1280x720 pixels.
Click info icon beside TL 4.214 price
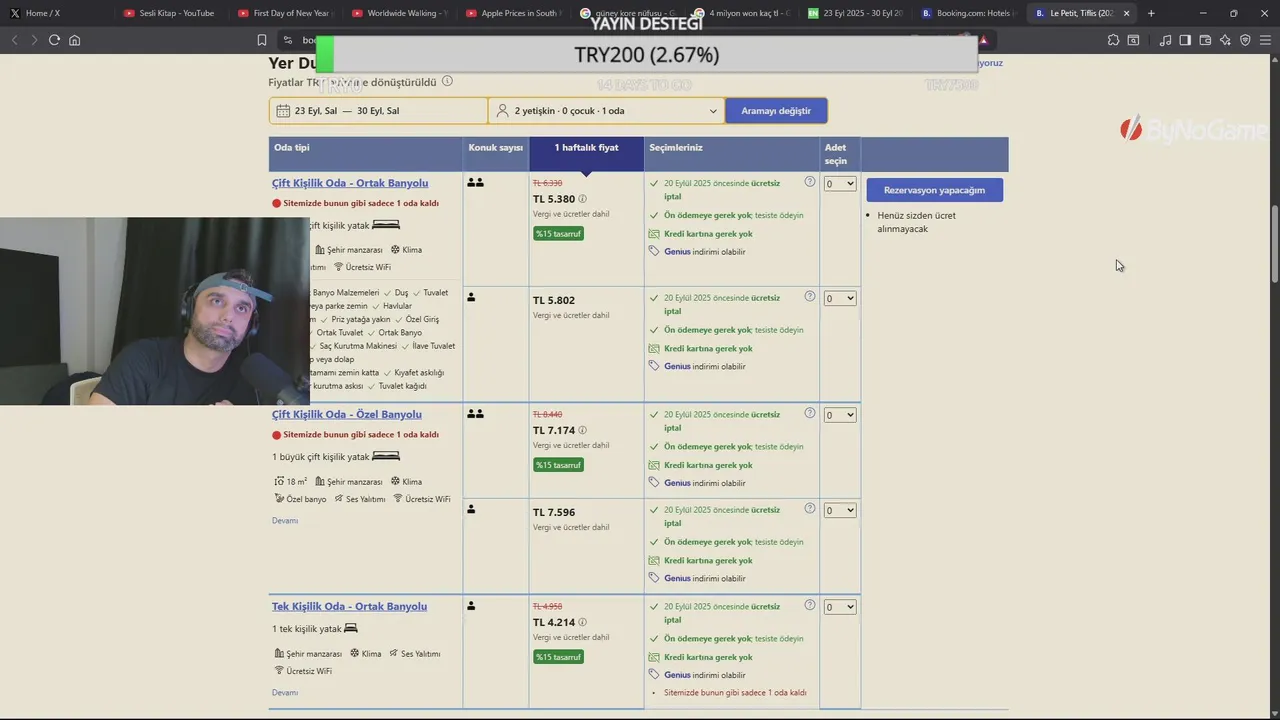(582, 622)
